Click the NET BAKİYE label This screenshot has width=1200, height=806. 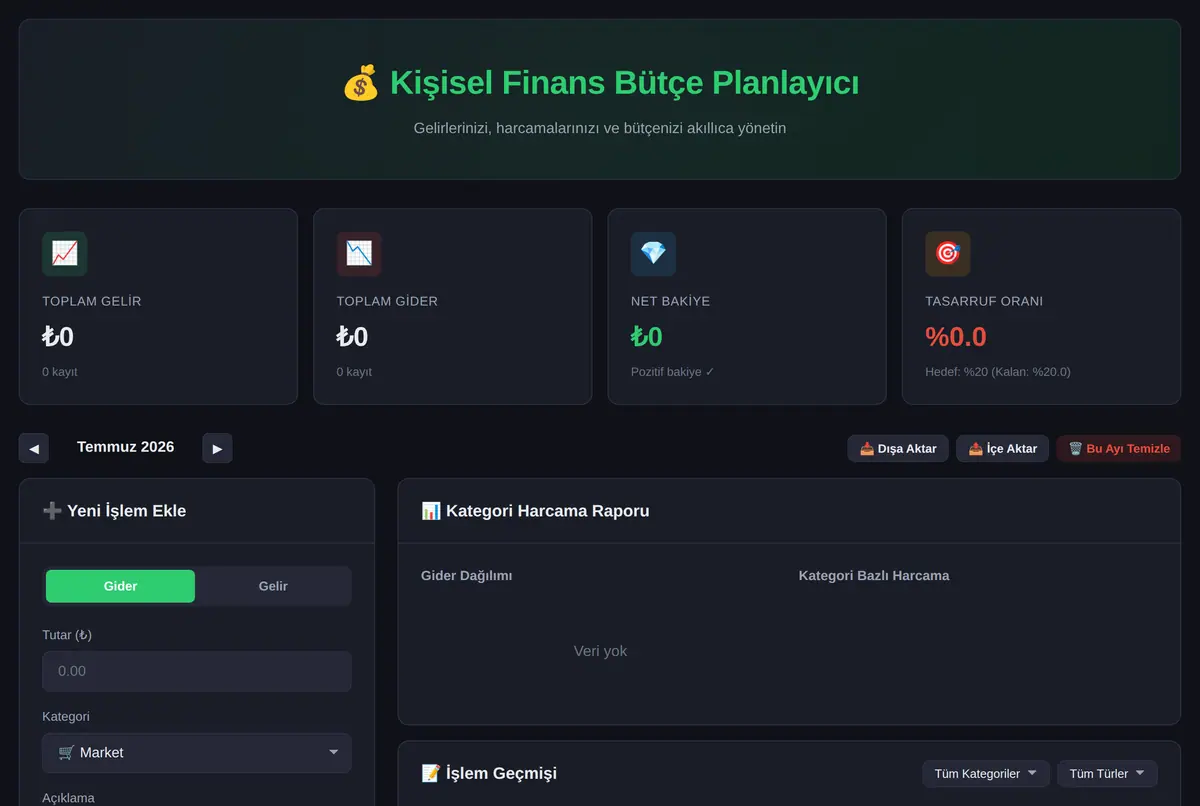click(671, 301)
